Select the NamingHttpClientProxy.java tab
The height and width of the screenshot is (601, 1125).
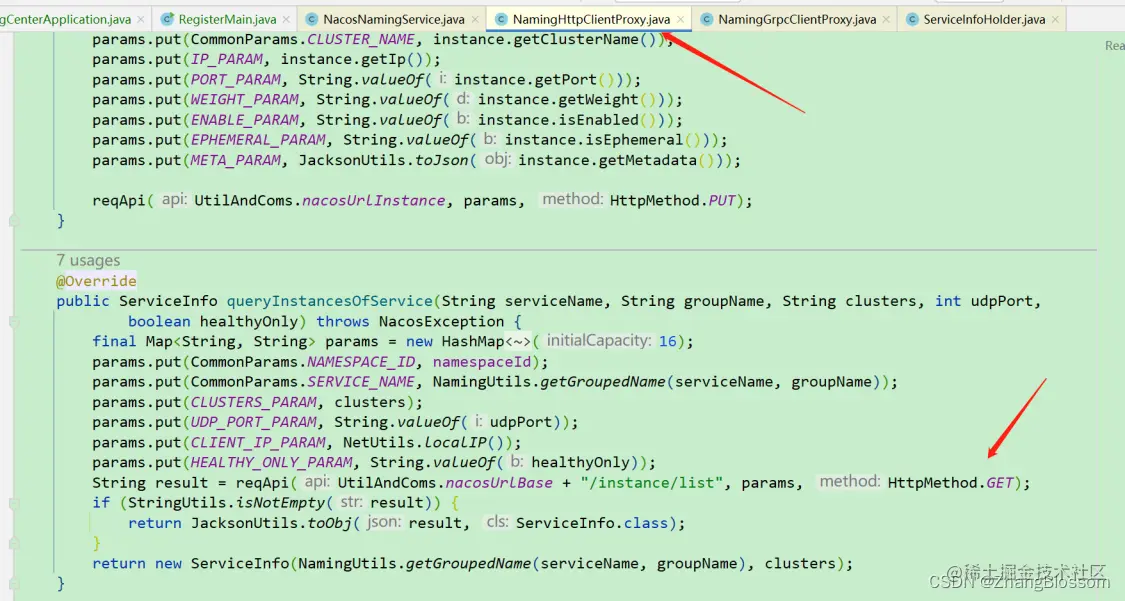(591, 19)
